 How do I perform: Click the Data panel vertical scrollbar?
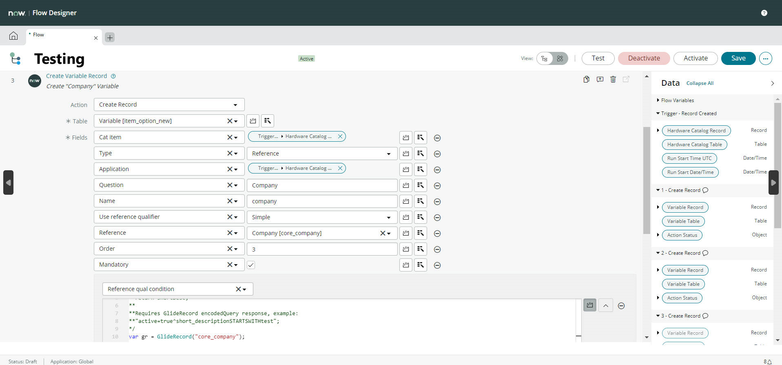[x=777, y=165]
